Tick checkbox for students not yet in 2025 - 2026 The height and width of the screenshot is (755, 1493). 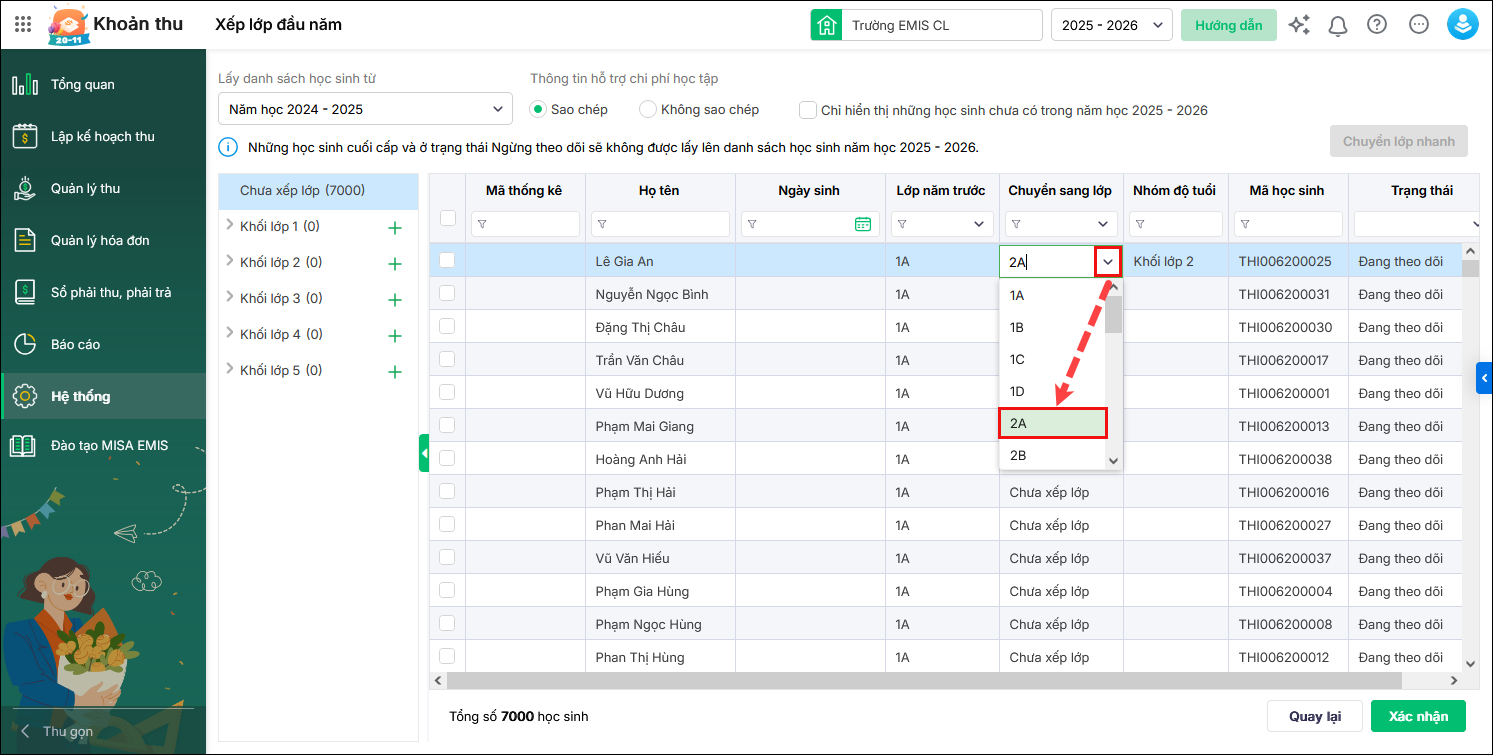click(808, 109)
